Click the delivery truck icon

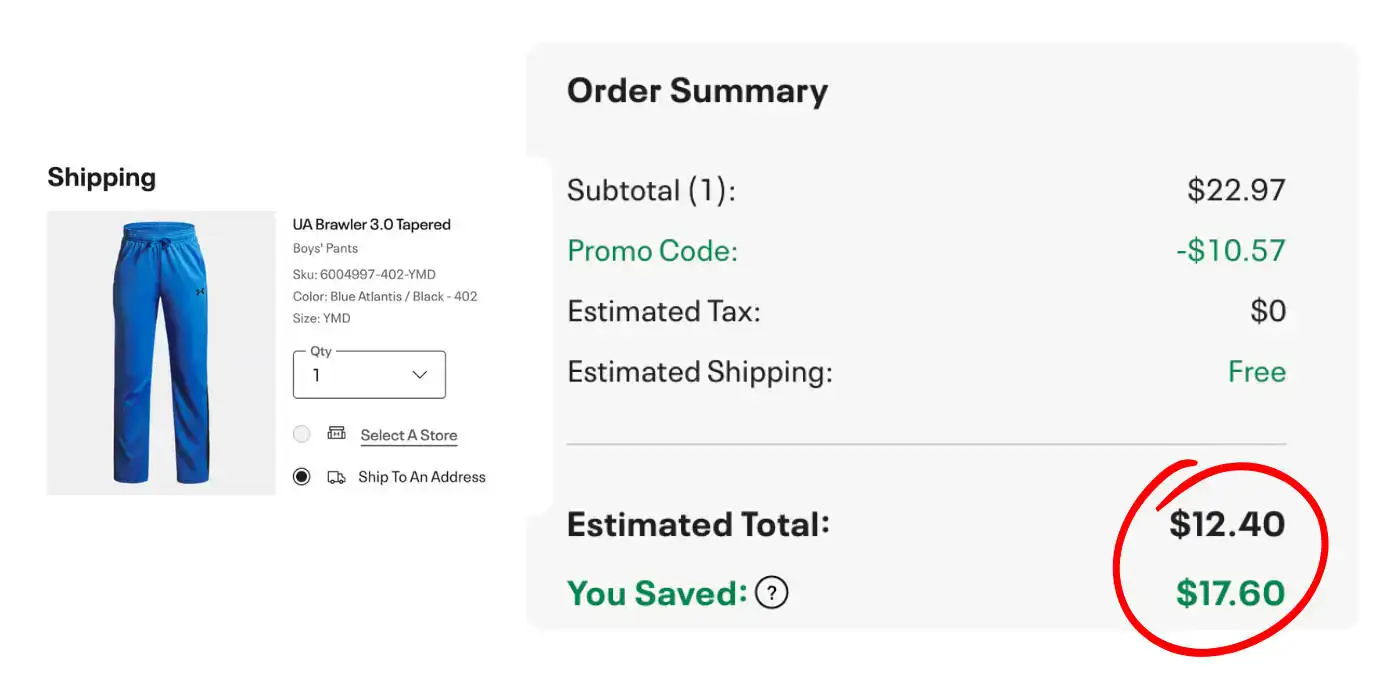336,477
